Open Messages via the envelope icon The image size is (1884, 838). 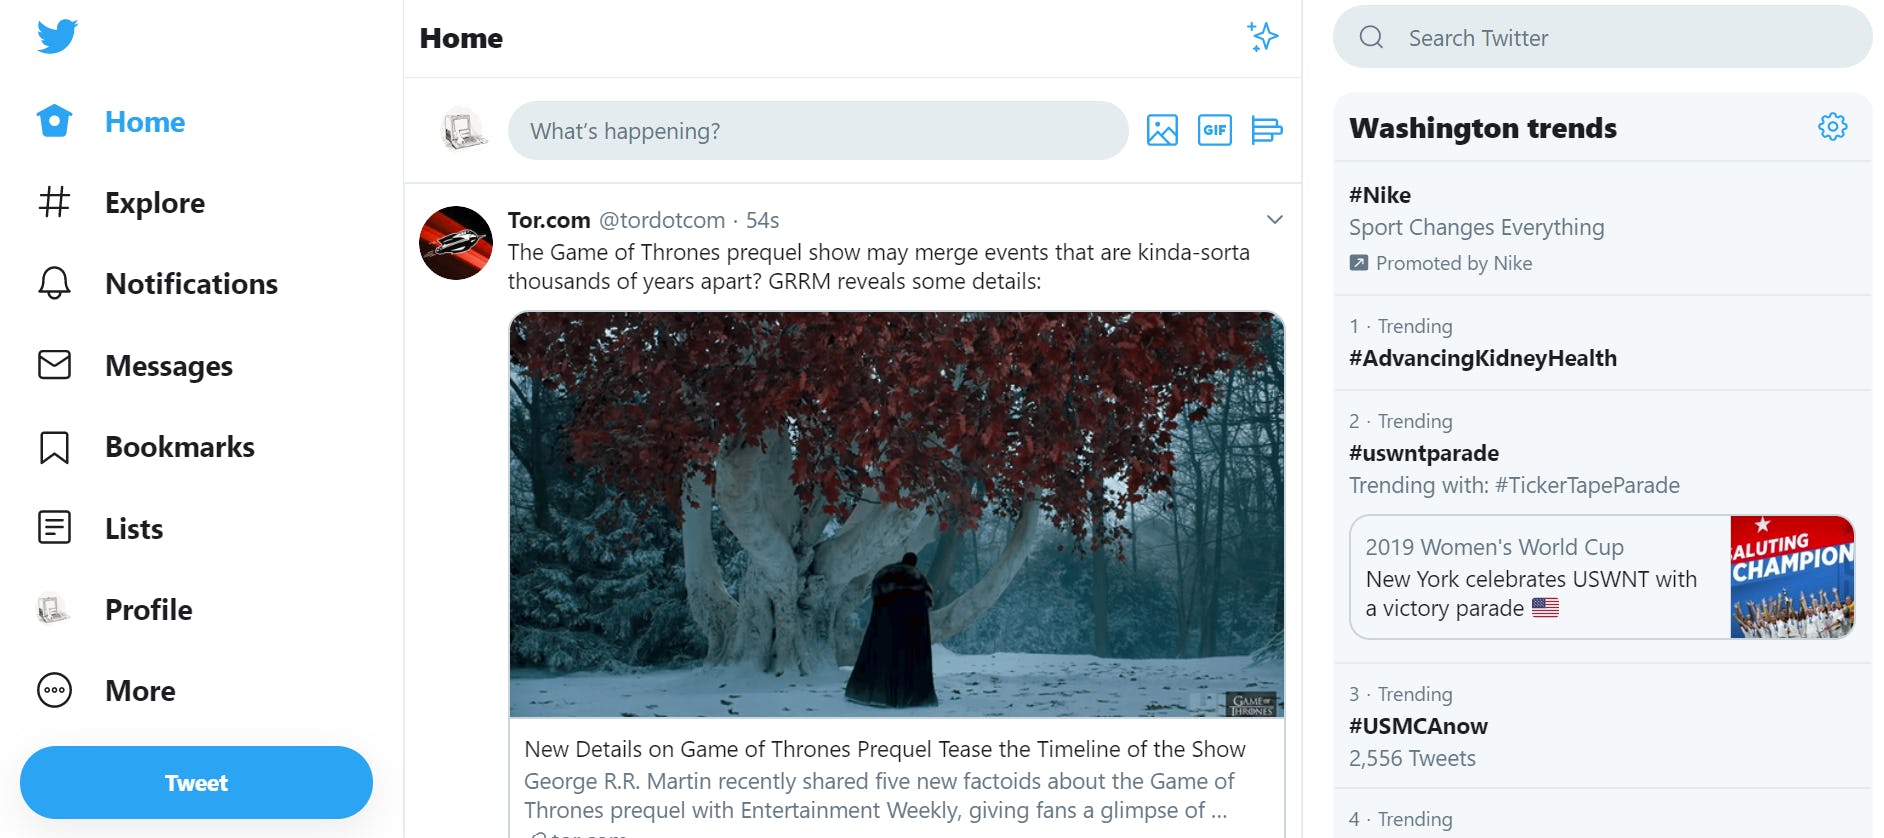click(53, 366)
